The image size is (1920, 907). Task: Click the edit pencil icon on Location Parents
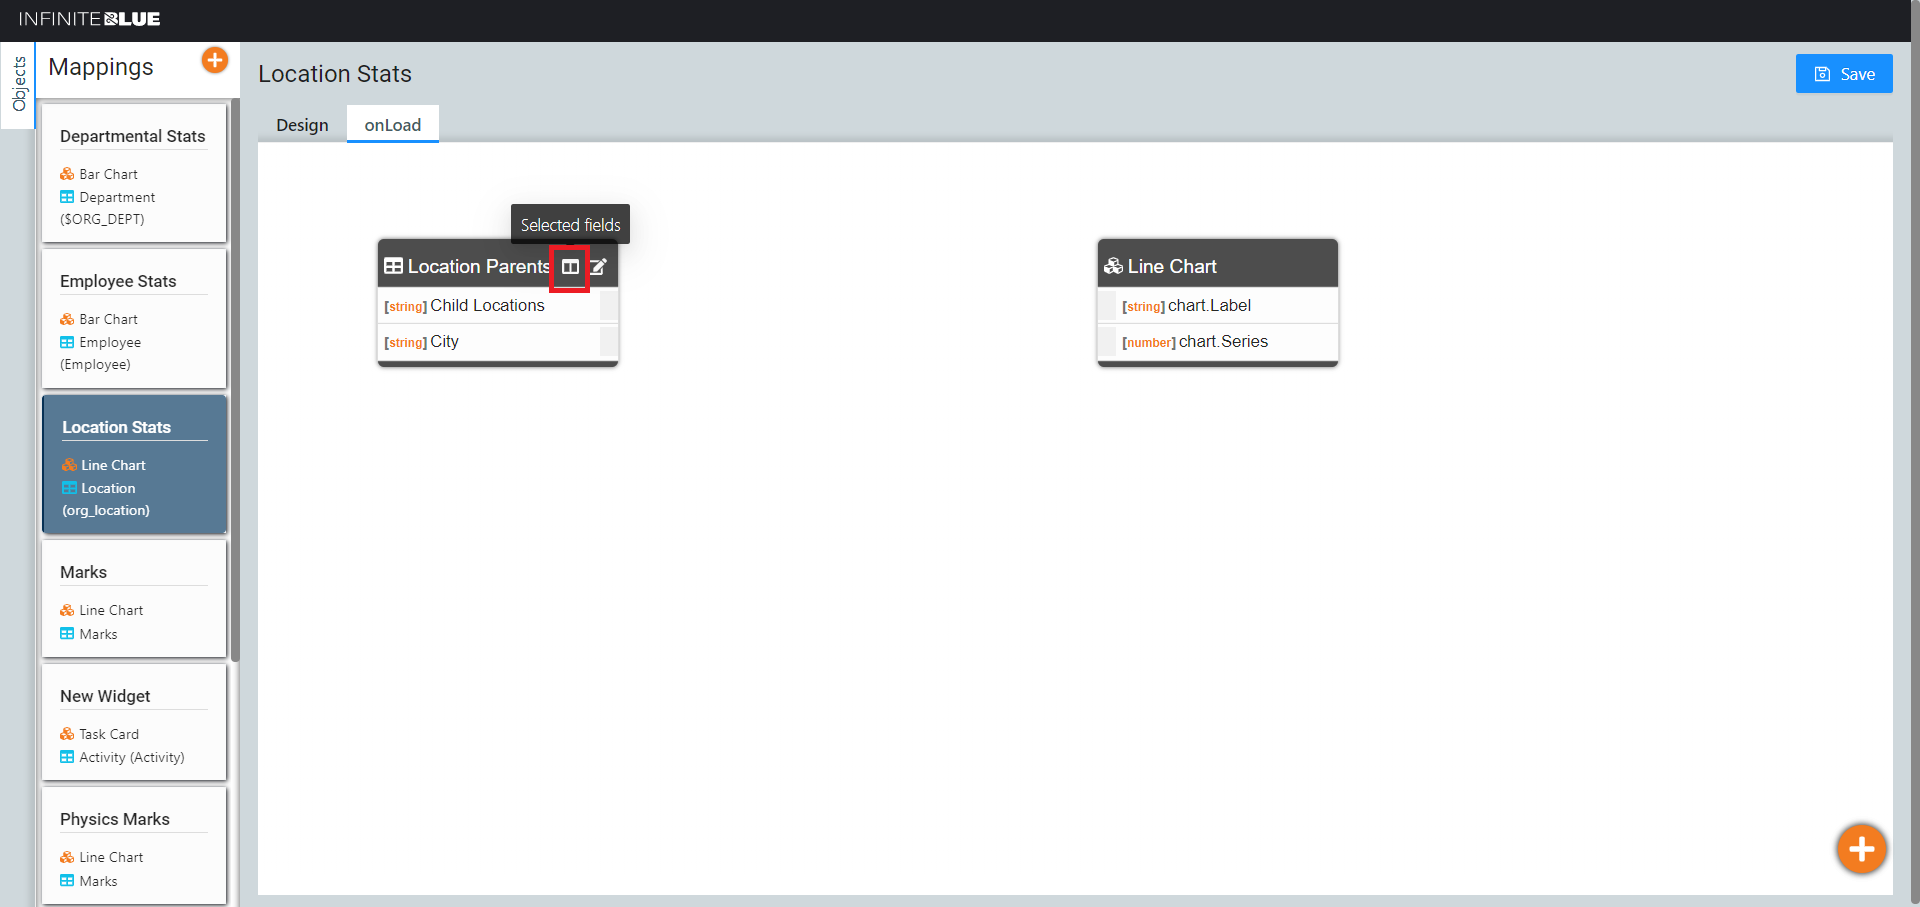tap(598, 267)
